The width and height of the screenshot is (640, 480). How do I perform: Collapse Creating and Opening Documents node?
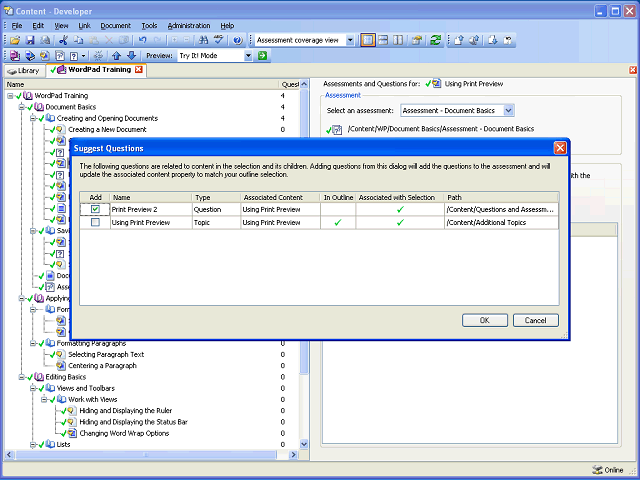(x=33, y=118)
